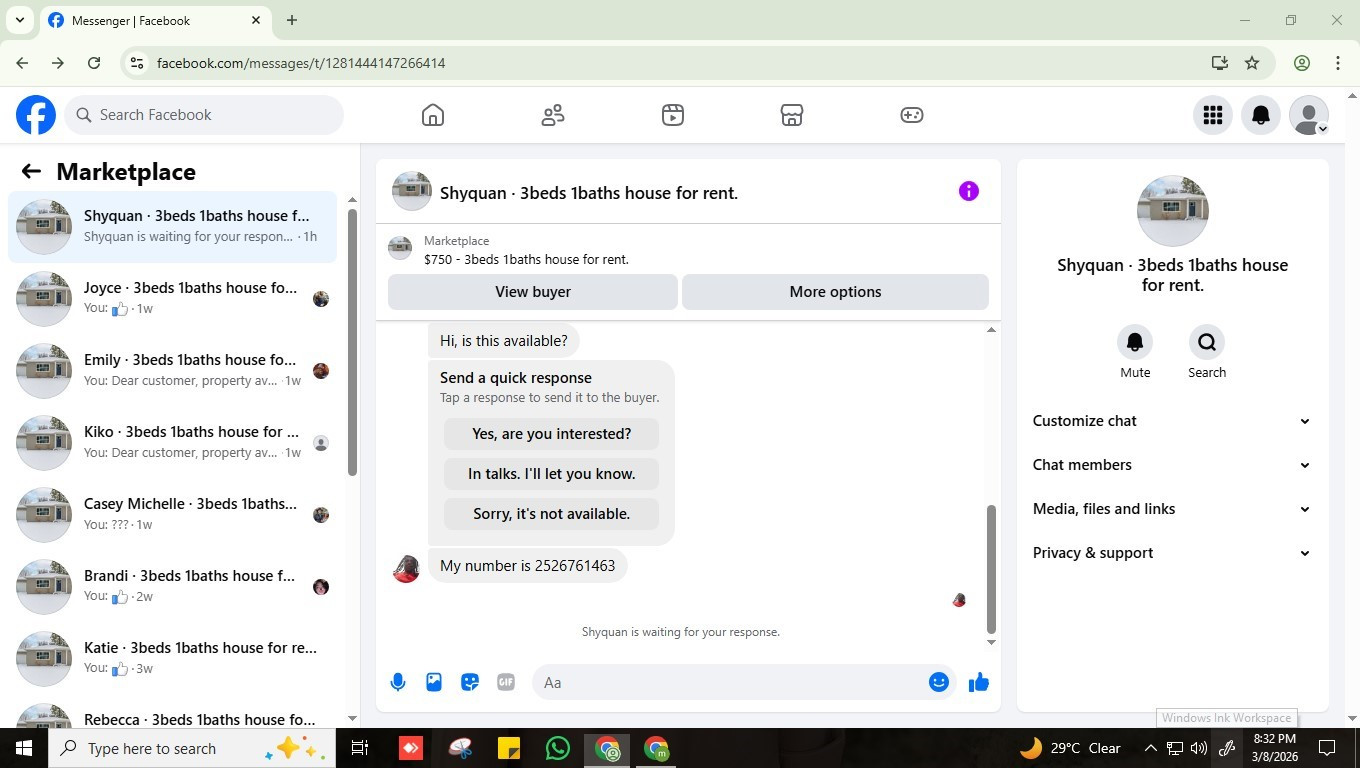
Task: Open the tab search dropdown arrow
Action: 19,20
